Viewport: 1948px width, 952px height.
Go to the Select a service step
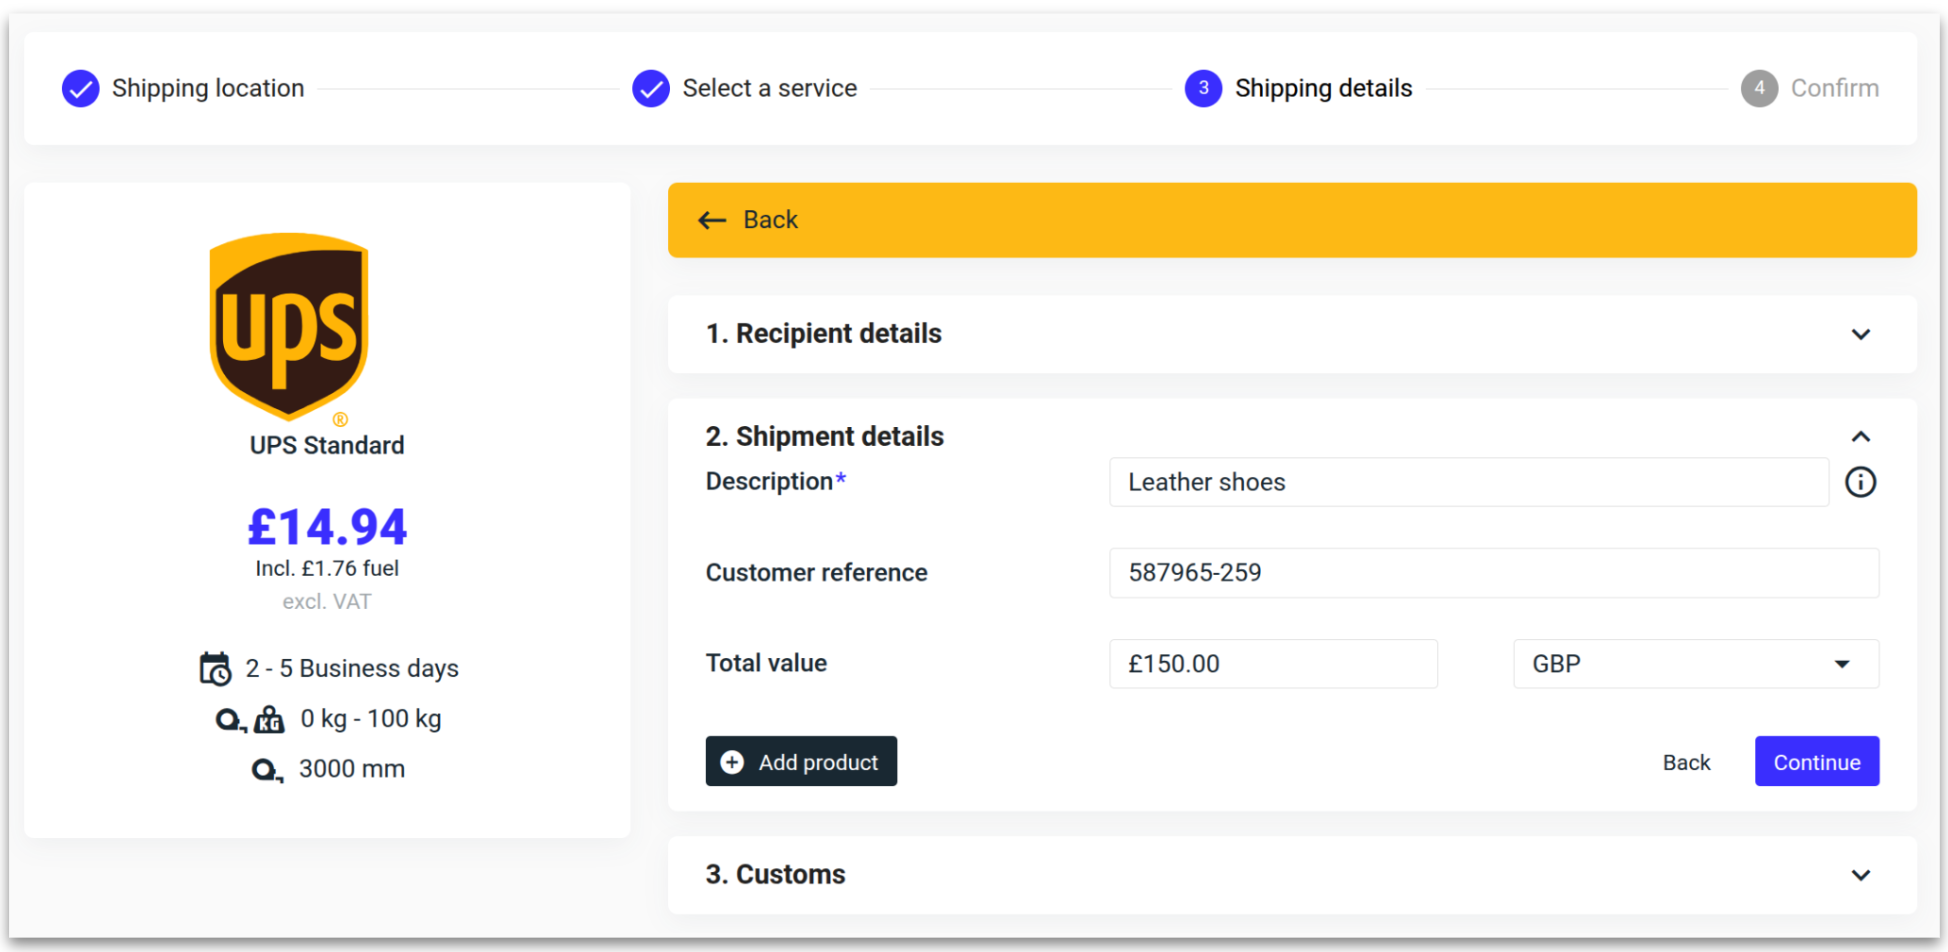pyautogui.click(x=769, y=88)
